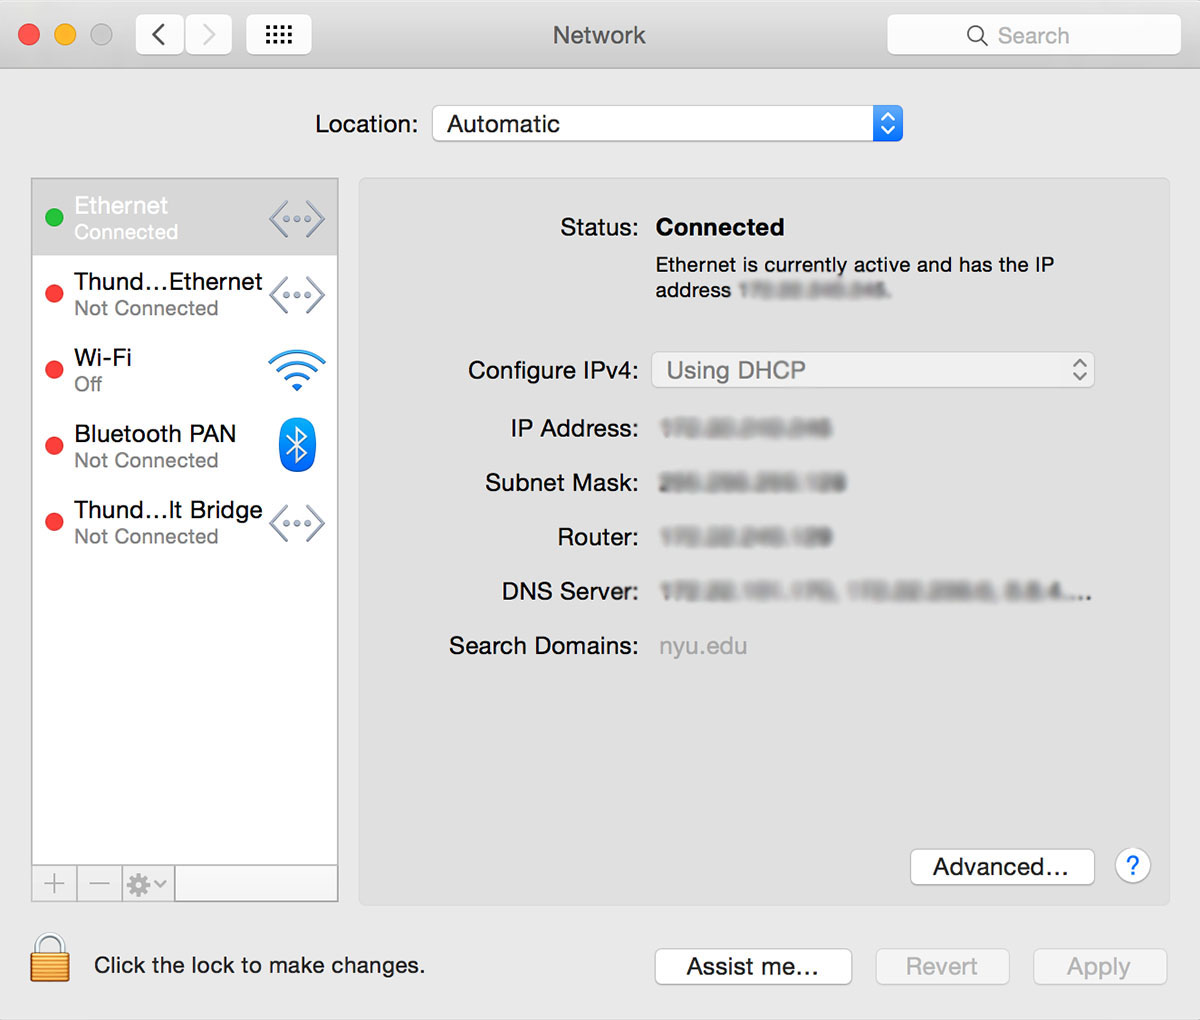Go back with the left arrow

coord(159,35)
